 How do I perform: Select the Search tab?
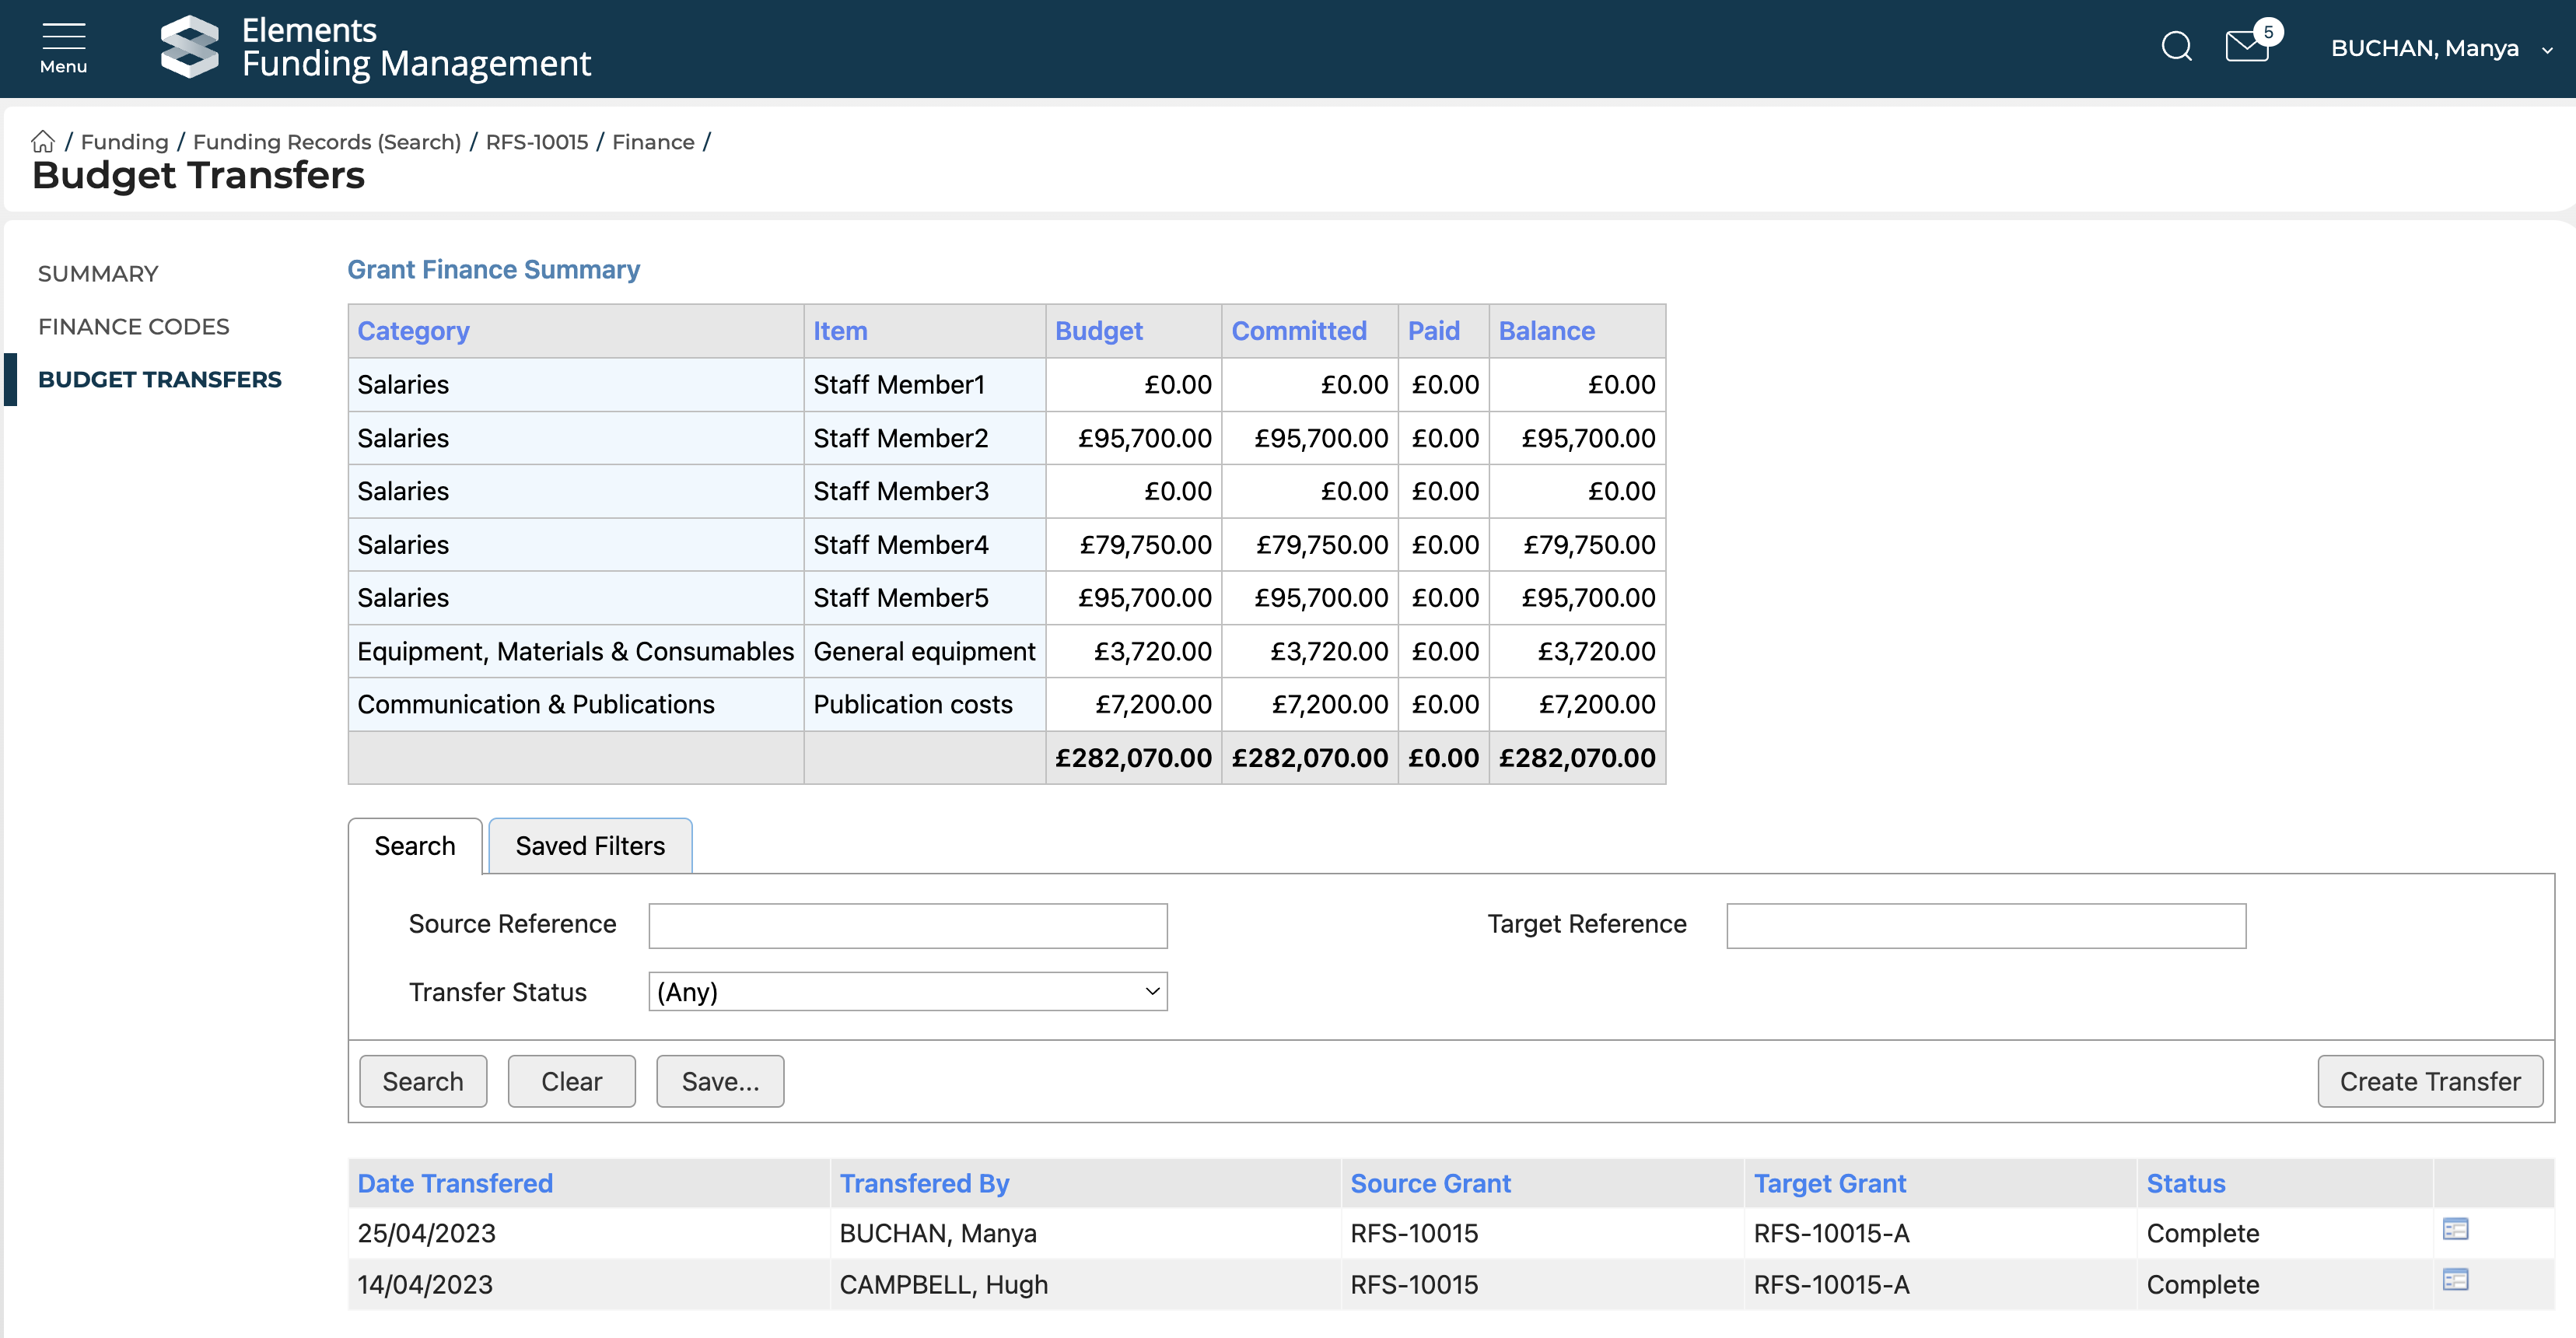[x=414, y=846]
